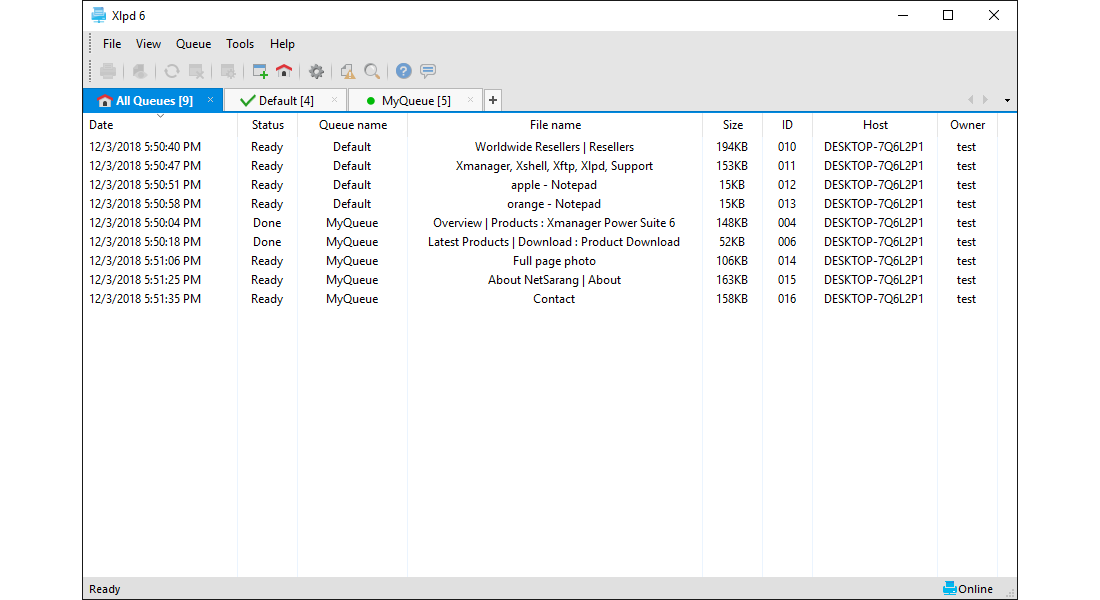Close the All Queues tab
Image resolution: width=1100 pixels, height=600 pixels.
click(210, 100)
